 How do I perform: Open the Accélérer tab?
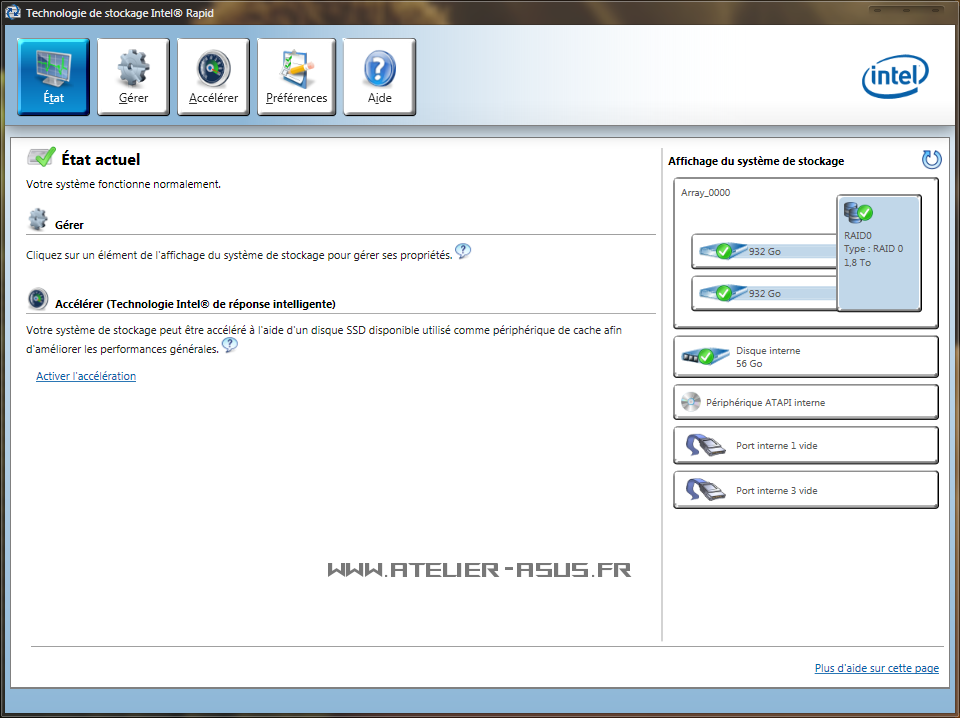[213, 77]
